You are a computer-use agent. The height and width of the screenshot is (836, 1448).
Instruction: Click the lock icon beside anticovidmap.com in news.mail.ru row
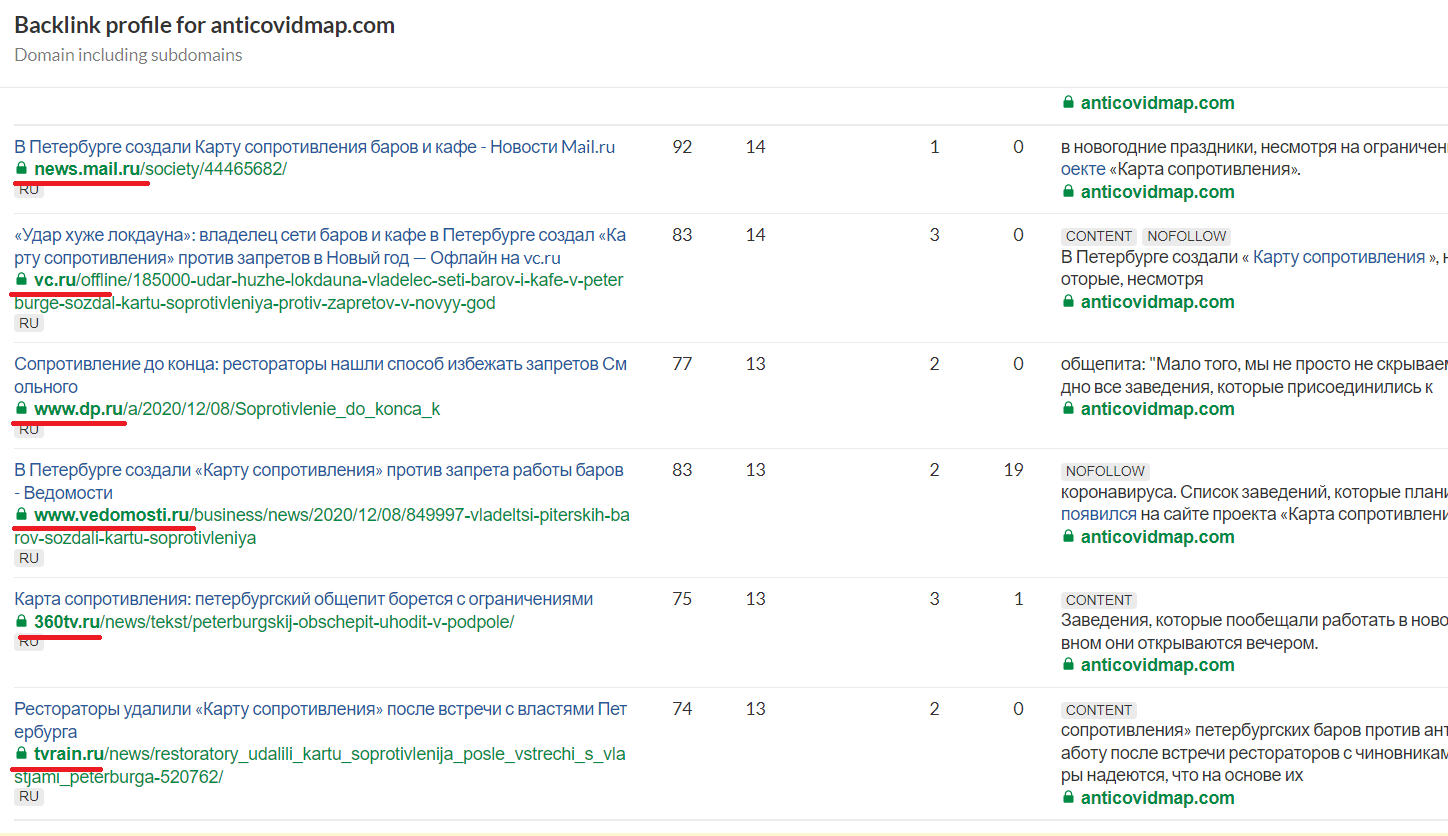(x=1068, y=192)
